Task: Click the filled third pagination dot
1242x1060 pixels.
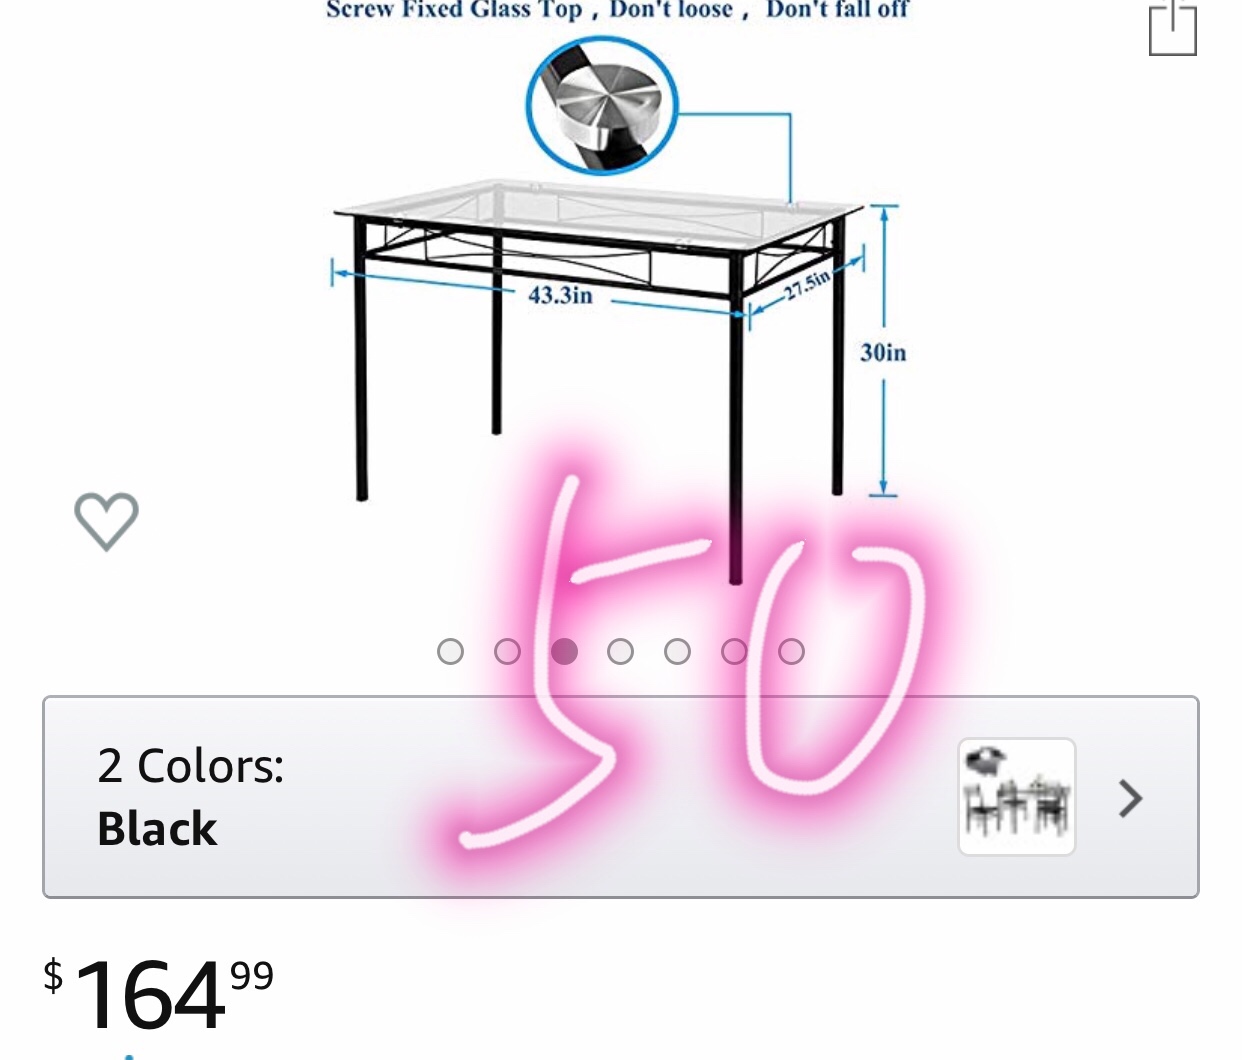Action: 565,652
